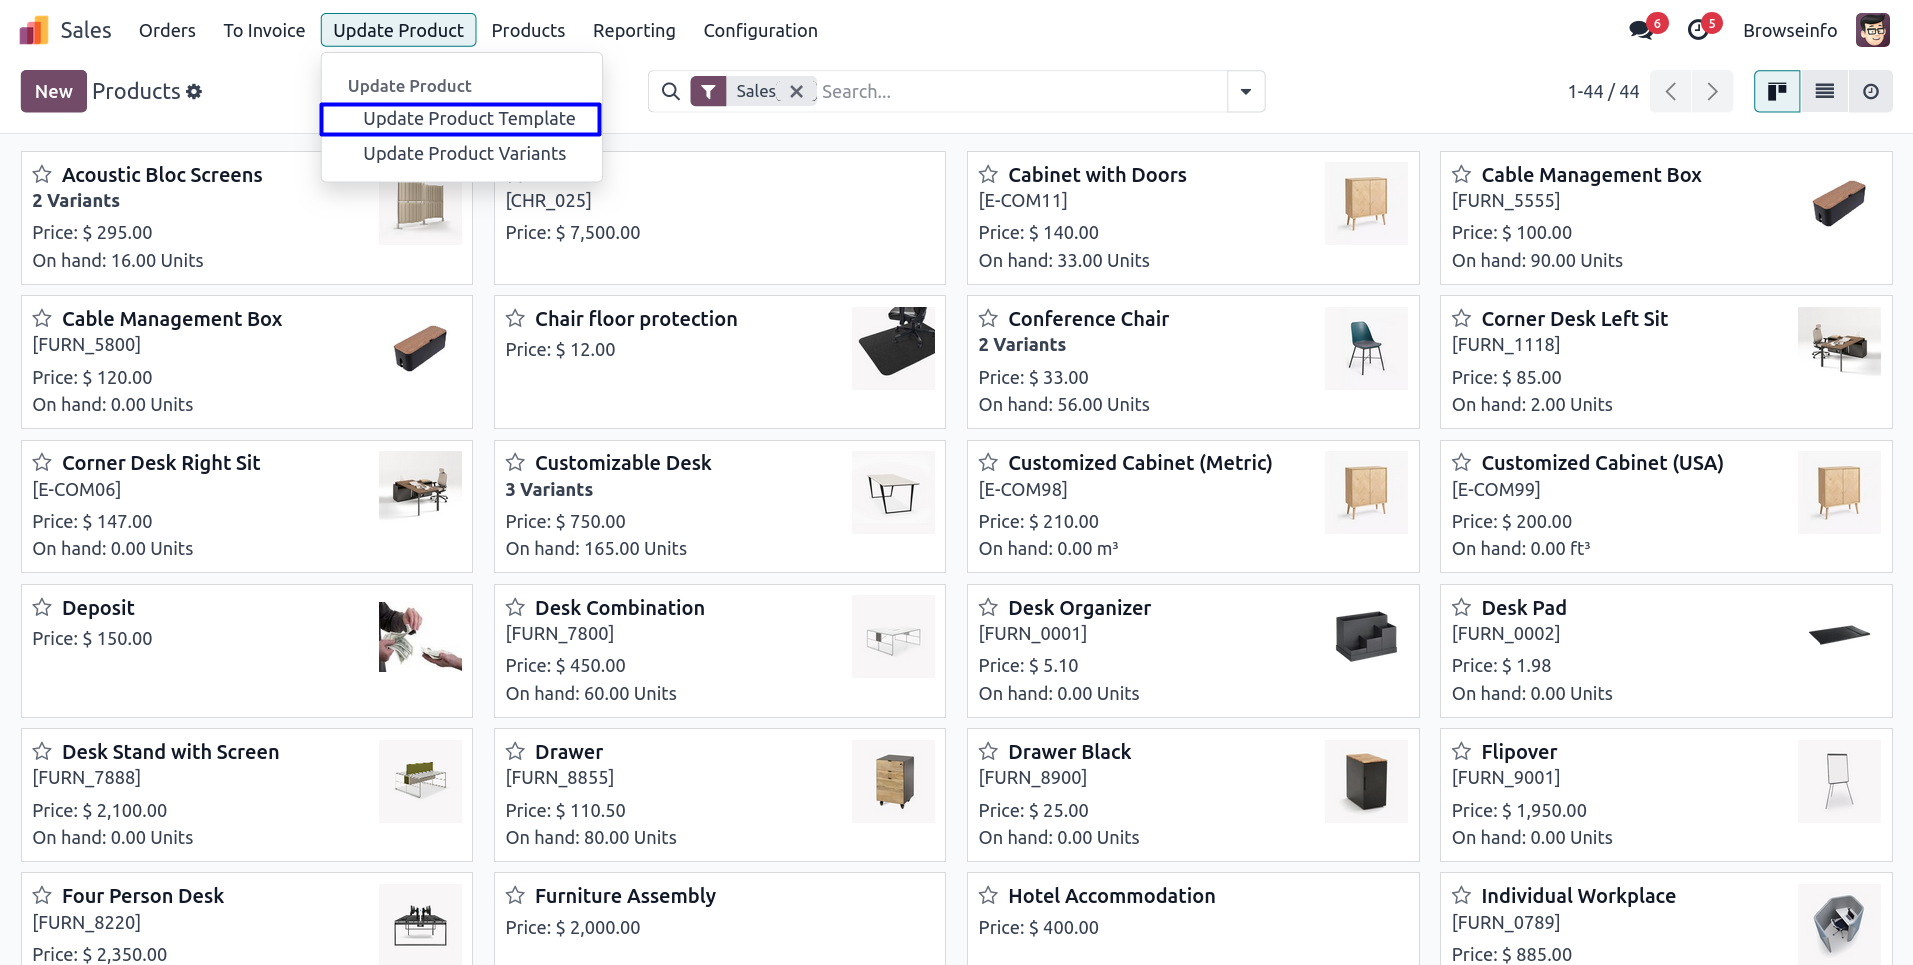Open the Reporting menu
The height and width of the screenshot is (965, 1913).
tap(634, 31)
